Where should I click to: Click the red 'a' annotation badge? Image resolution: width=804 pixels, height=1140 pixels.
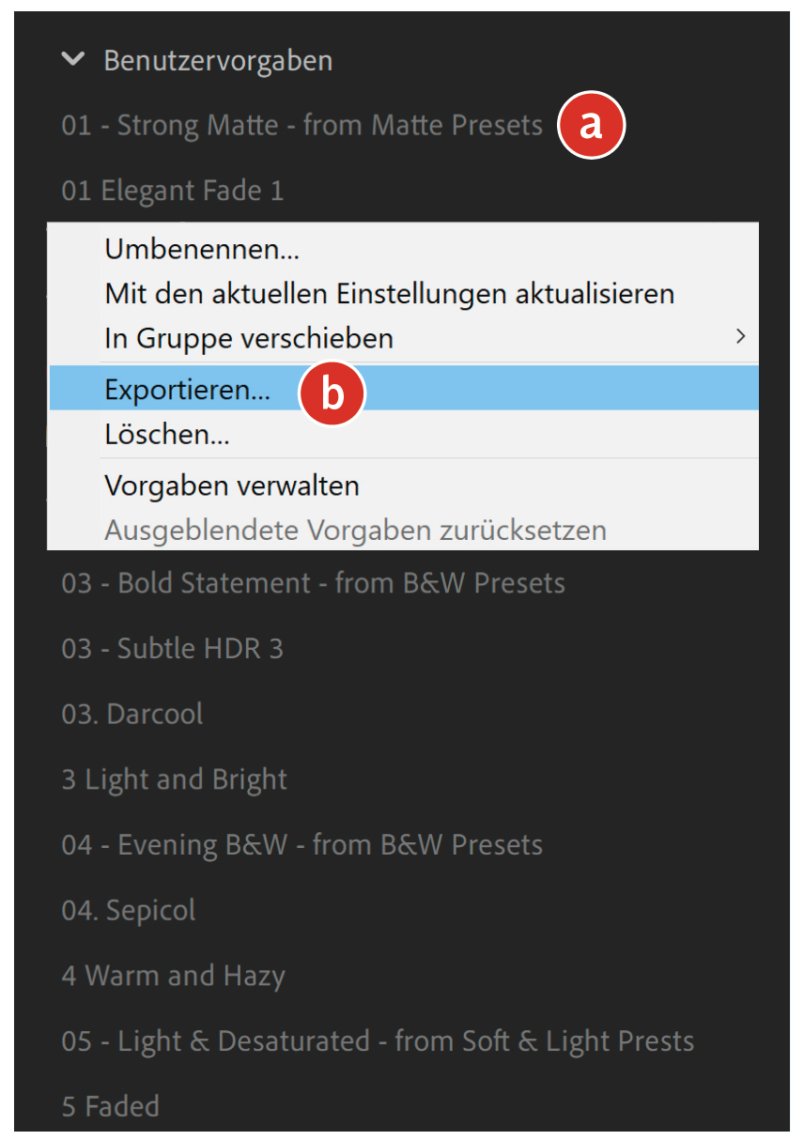click(590, 126)
